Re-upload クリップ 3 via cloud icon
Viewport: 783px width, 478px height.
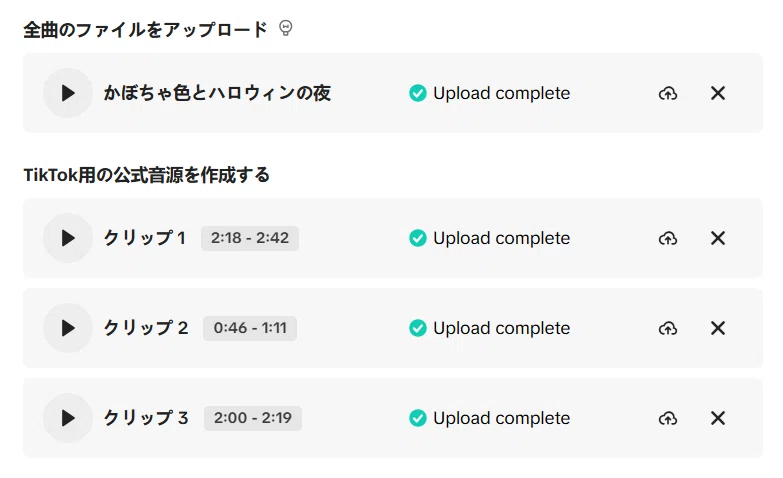tap(668, 418)
